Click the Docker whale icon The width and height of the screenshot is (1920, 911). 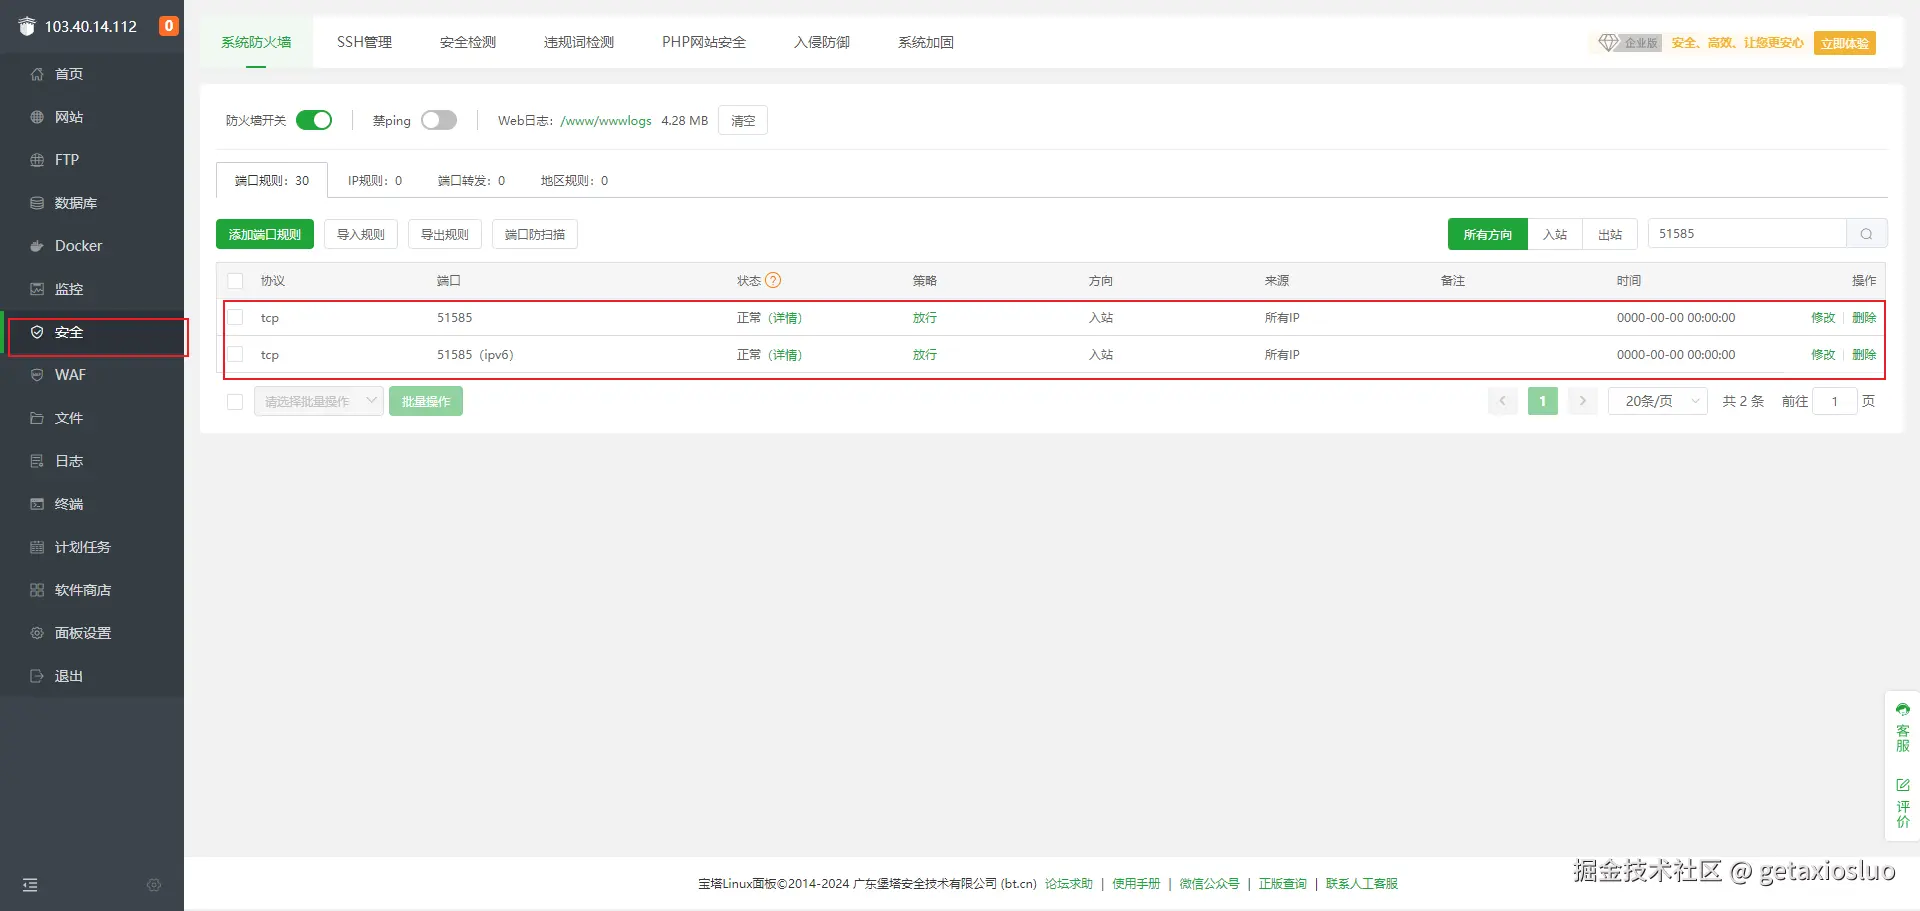pyautogui.click(x=37, y=246)
